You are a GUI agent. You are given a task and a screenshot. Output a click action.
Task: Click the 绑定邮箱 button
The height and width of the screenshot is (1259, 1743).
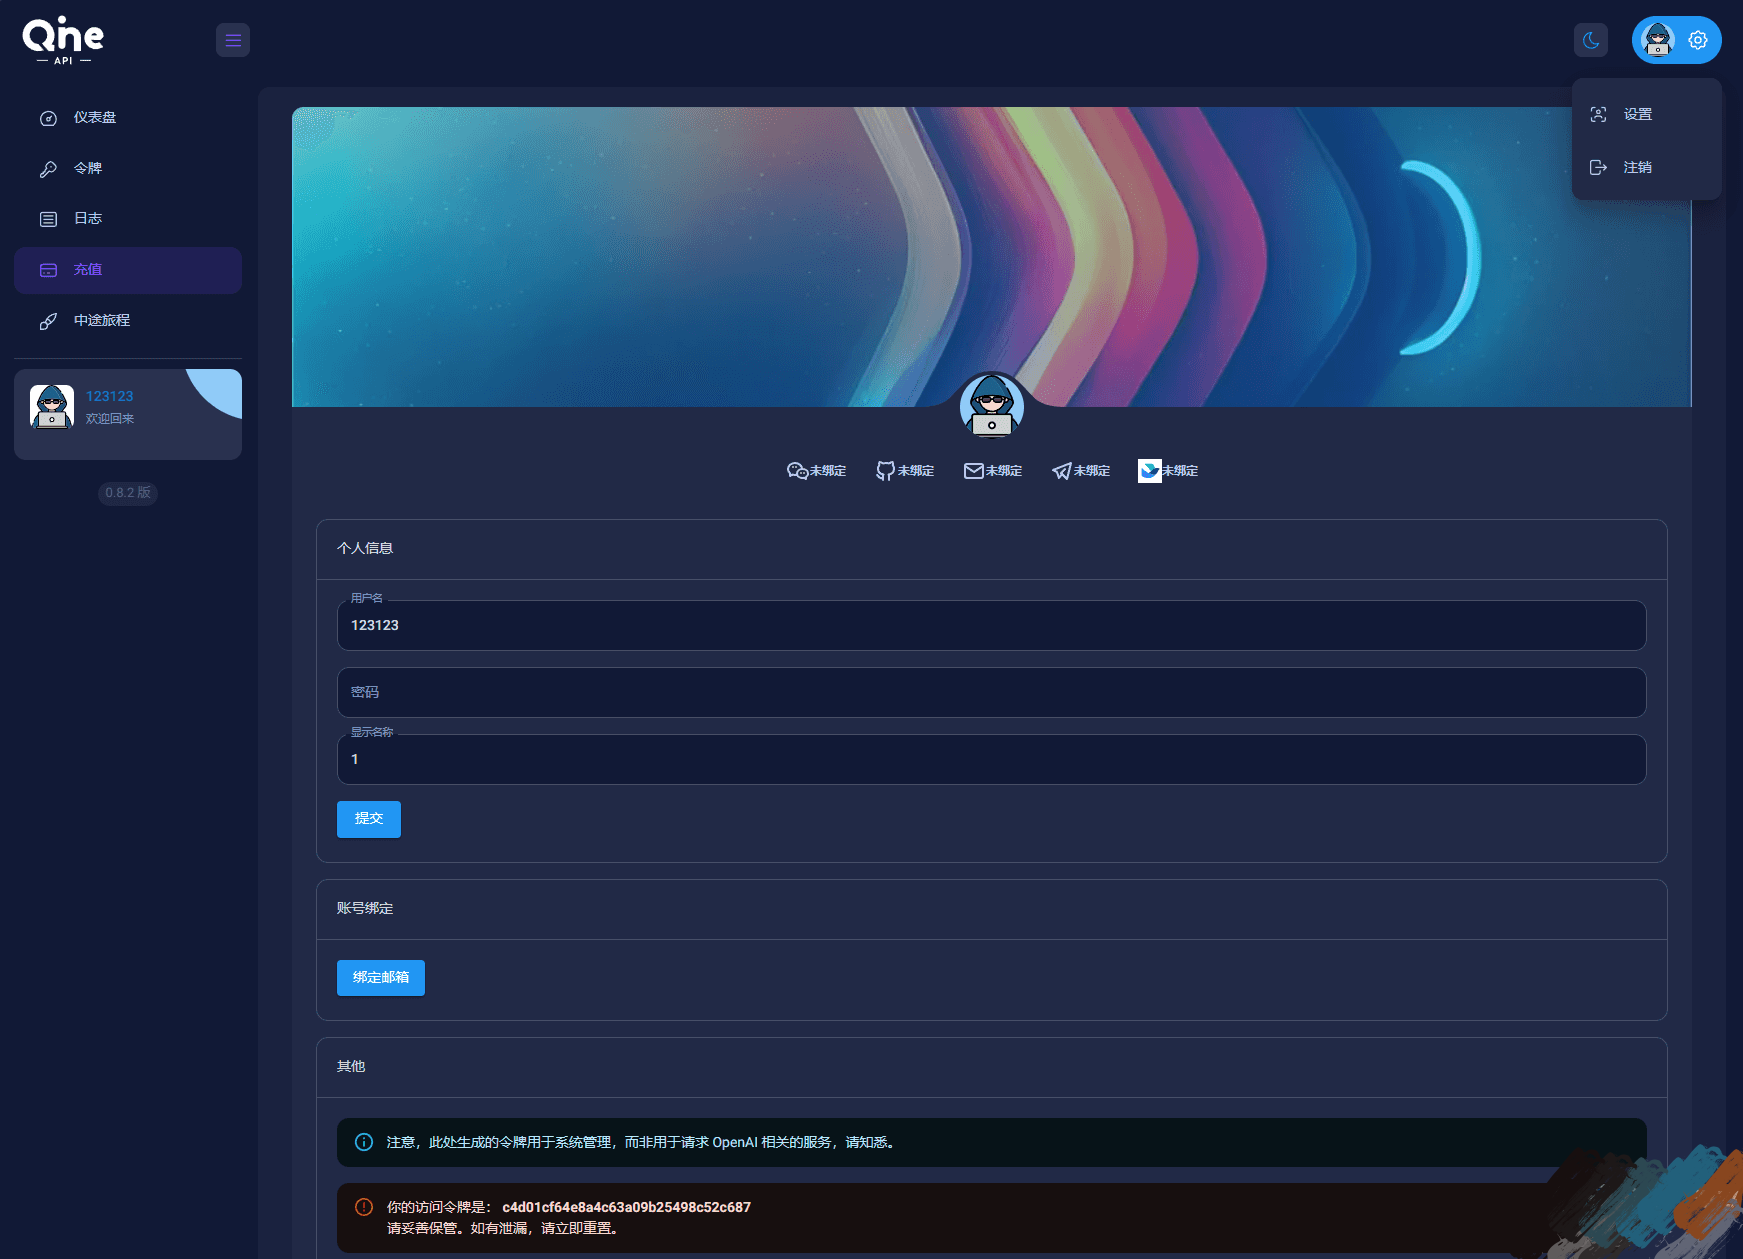click(381, 978)
